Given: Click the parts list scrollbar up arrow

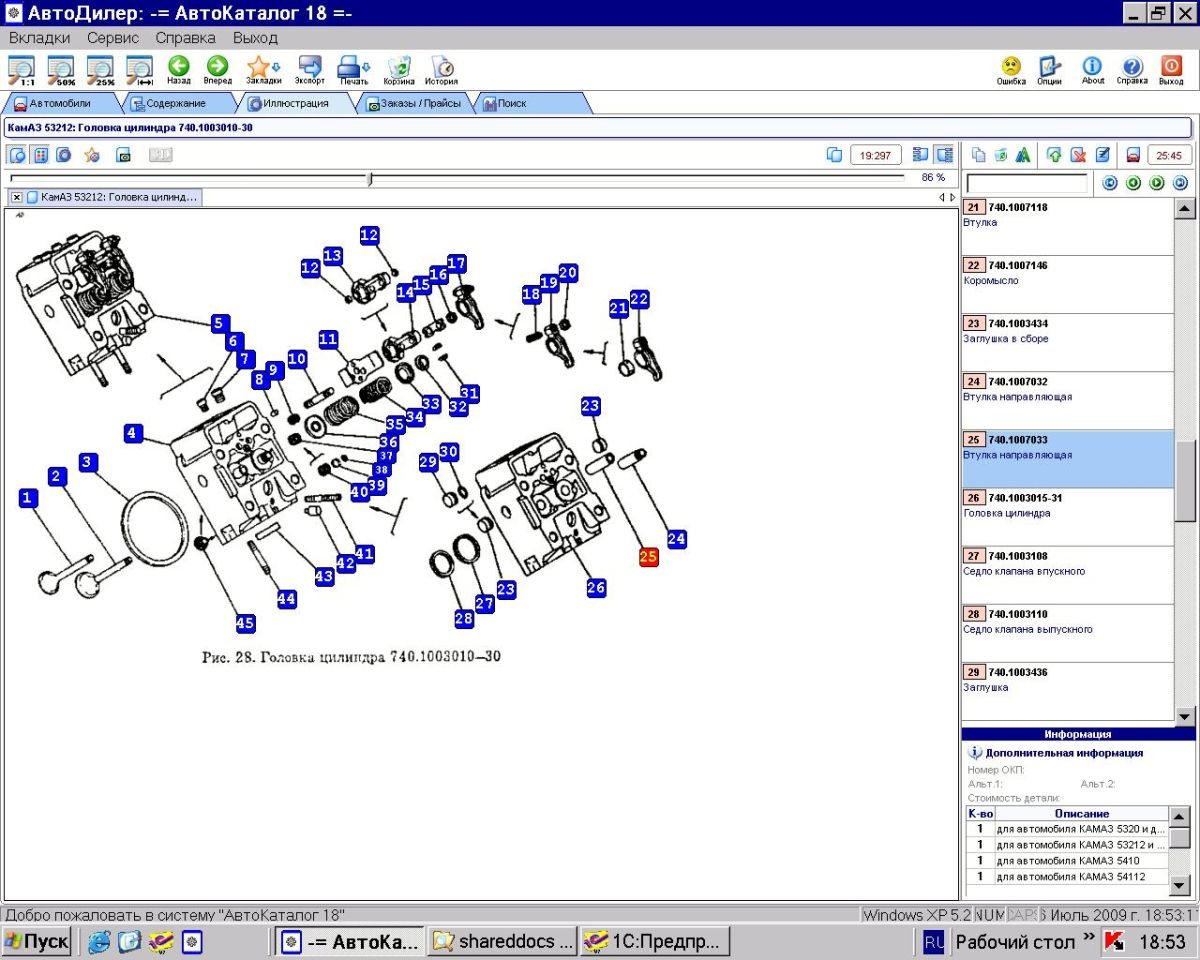Looking at the screenshot, I should point(1185,209).
